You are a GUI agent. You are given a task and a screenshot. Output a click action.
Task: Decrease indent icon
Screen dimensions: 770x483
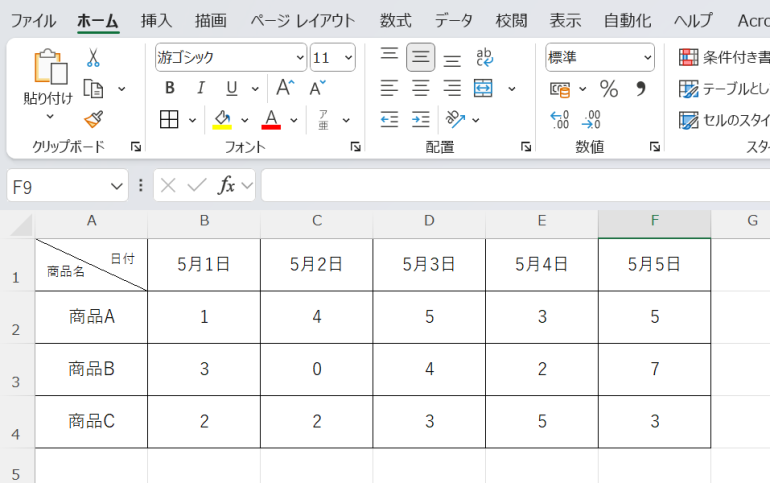tap(389, 119)
